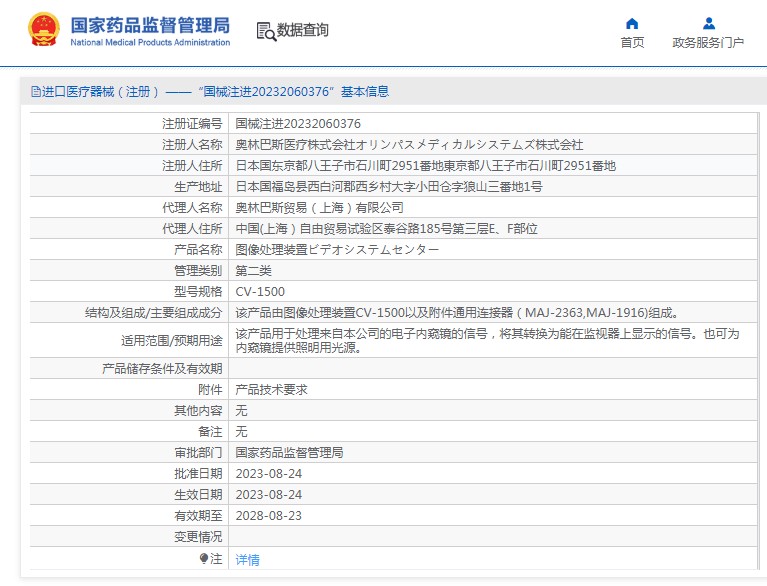
Task: Click the 变更情况 row label
Action: (x=198, y=537)
